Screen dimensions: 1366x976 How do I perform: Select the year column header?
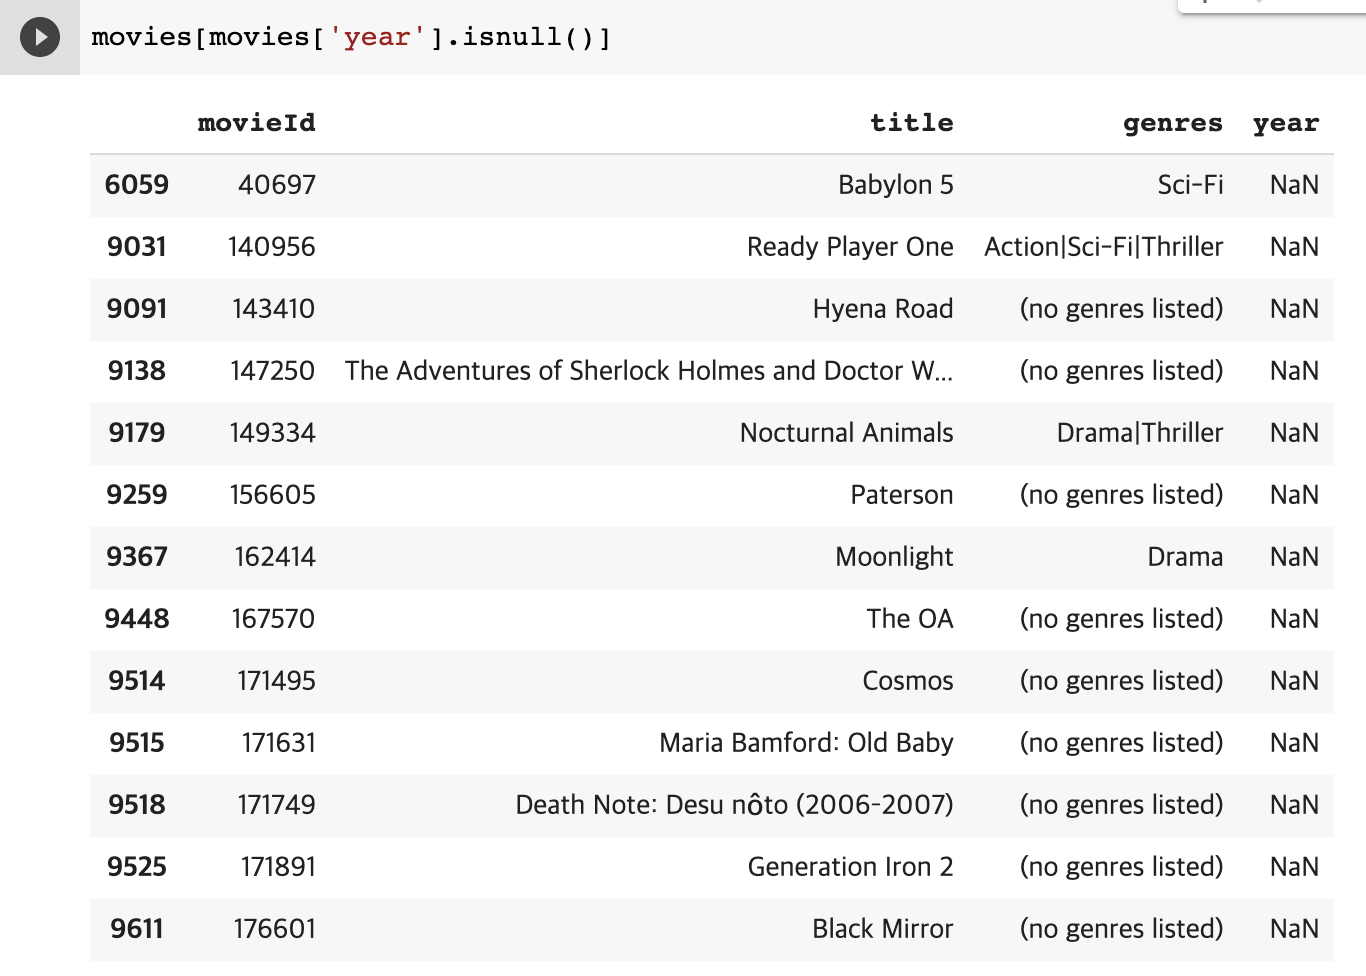1285,123
